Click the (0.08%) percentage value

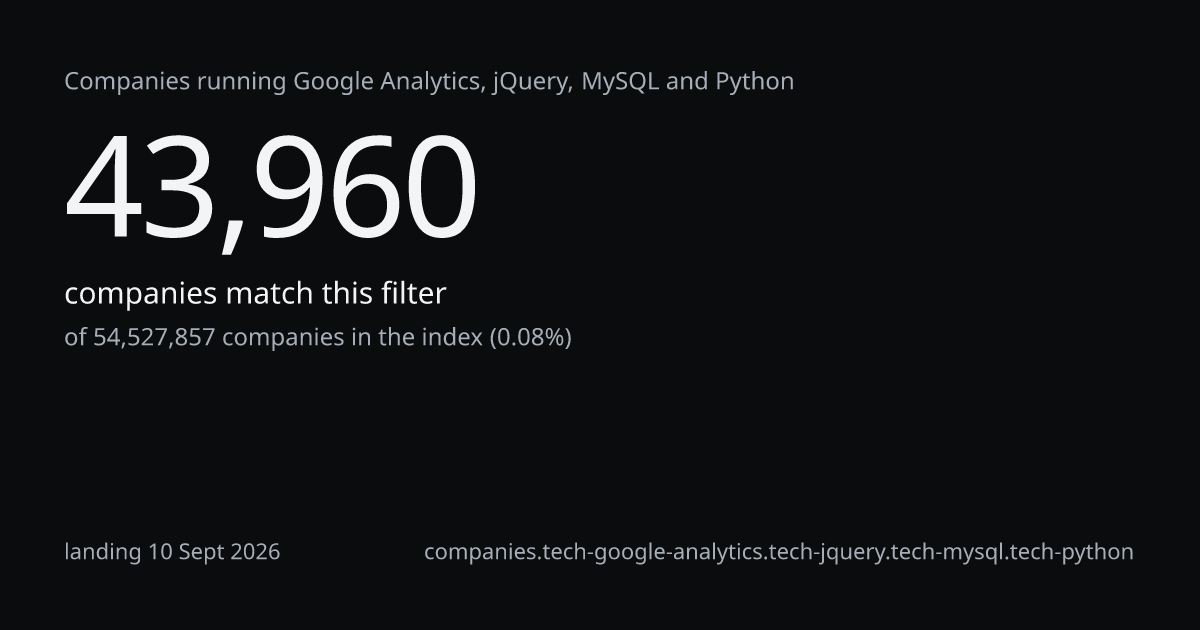(530, 338)
